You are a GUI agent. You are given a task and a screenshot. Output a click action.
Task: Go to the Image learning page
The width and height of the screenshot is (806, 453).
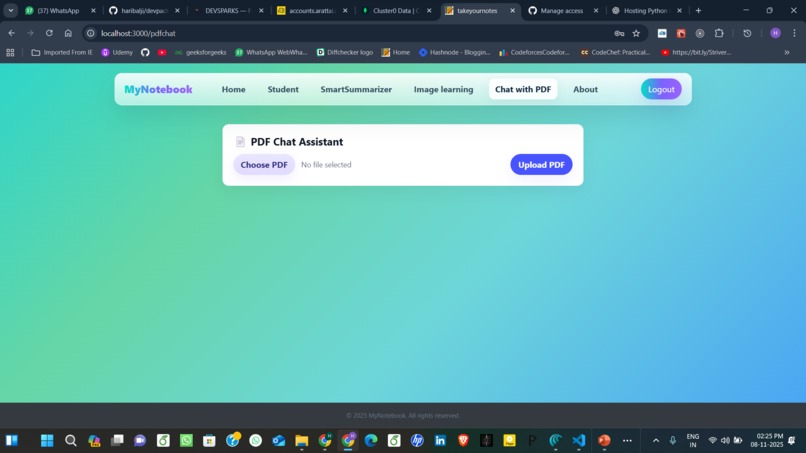(444, 89)
